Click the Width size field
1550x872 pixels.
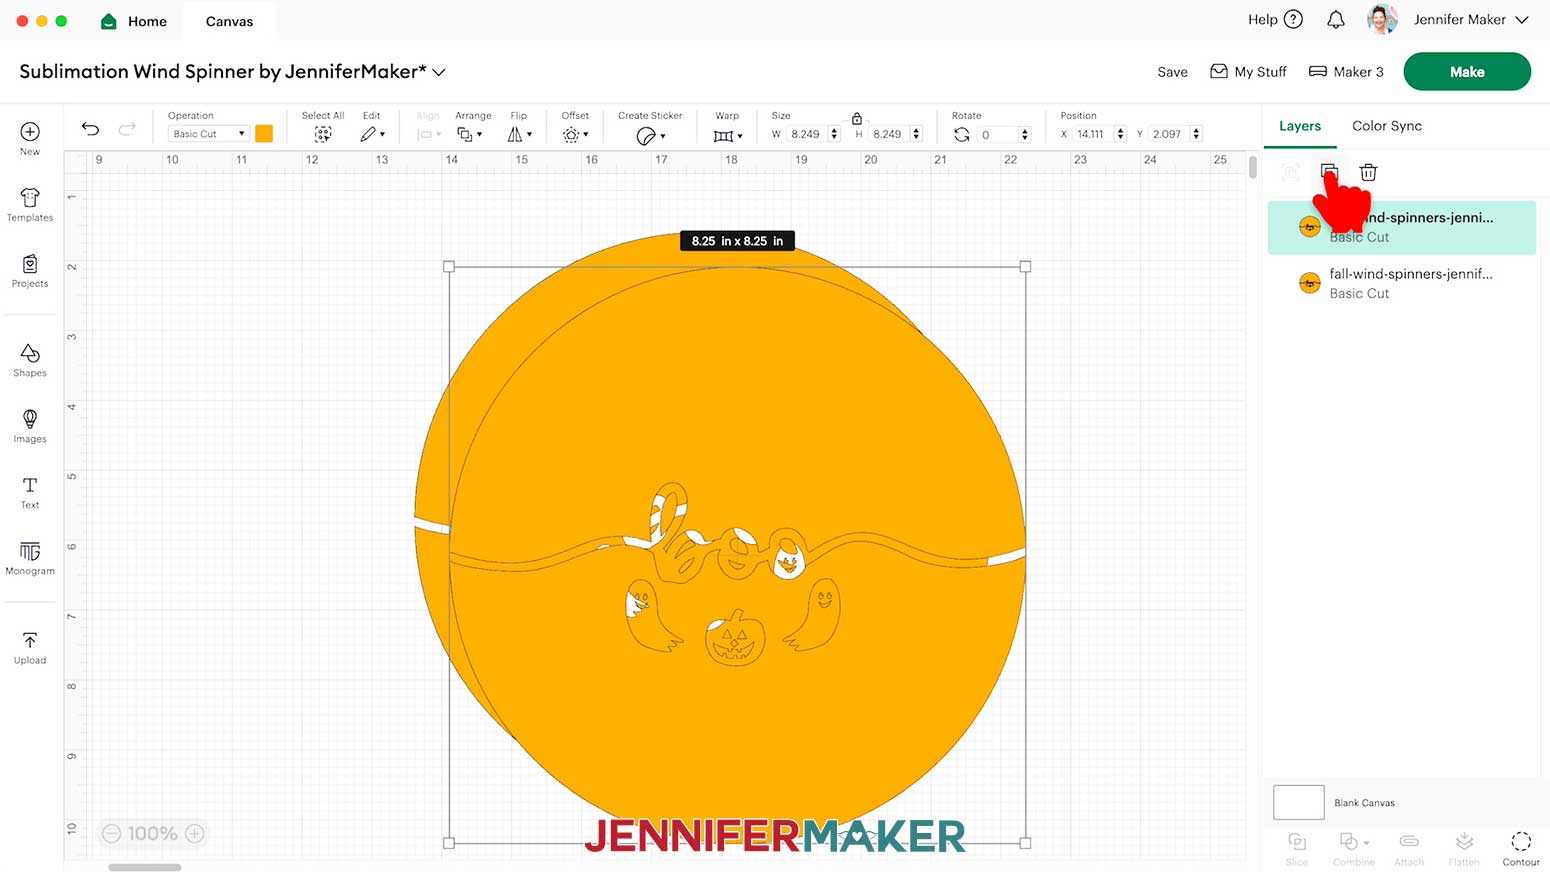pos(807,134)
